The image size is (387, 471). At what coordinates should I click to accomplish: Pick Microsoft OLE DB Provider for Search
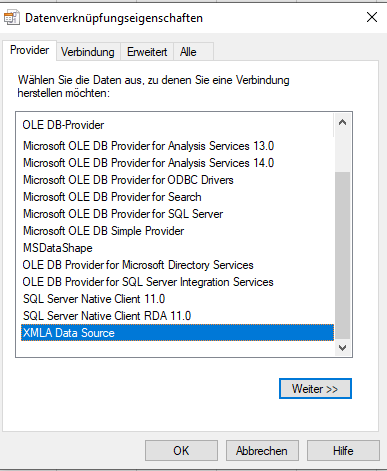pyautogui.click(x=112, y=197)
